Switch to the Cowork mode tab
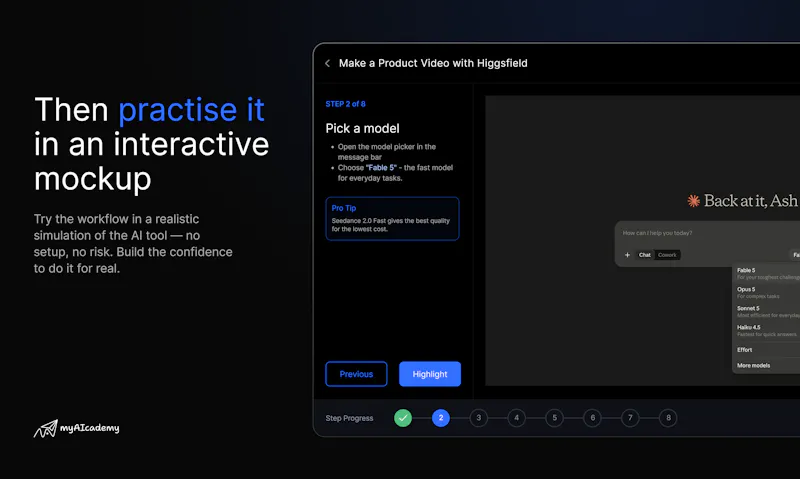The width and height of the screenshot is (800, 479). tap(667, 255)
